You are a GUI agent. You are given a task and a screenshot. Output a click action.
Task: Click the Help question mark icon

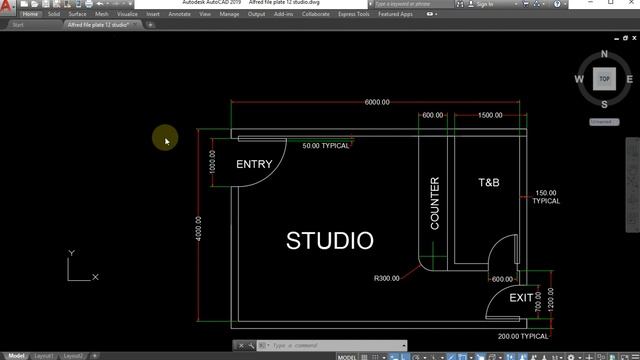[557, 4]
